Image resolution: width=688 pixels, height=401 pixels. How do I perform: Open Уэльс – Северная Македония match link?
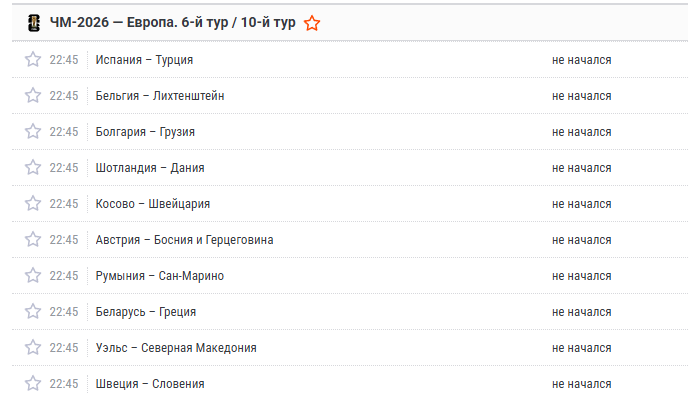tap(176, 348)
